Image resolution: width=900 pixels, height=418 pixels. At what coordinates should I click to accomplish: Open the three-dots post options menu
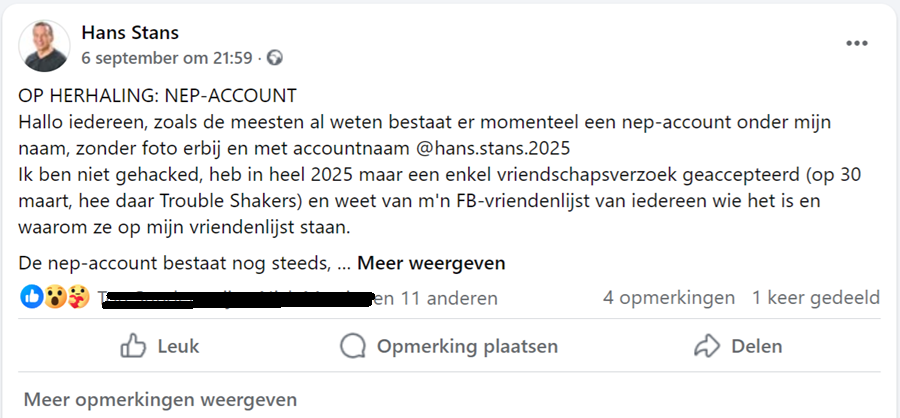[857, 43]
